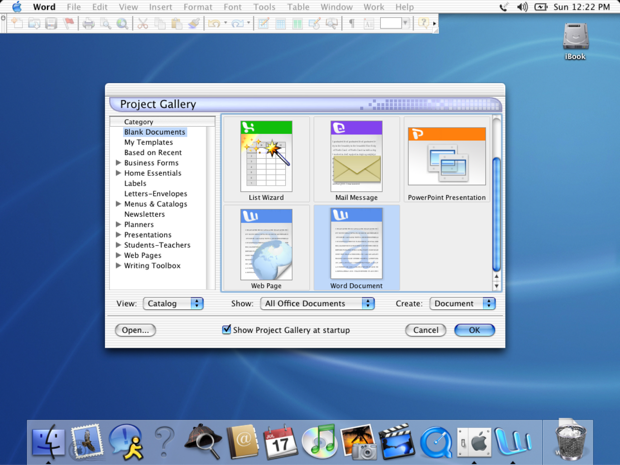Open the Help menu
Viewport: 620px width, 465px height.
405,7
